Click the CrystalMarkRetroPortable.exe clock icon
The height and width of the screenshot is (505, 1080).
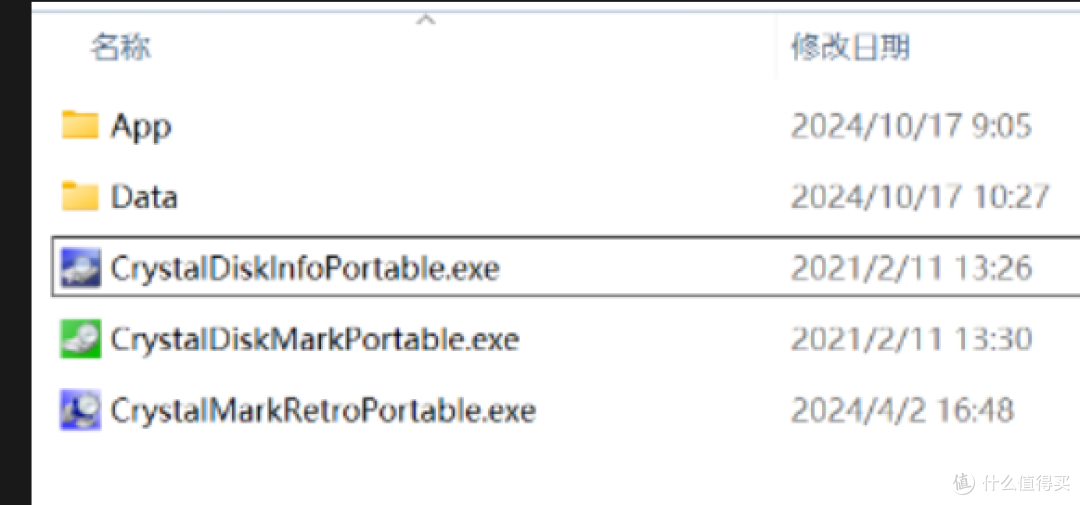81,410
